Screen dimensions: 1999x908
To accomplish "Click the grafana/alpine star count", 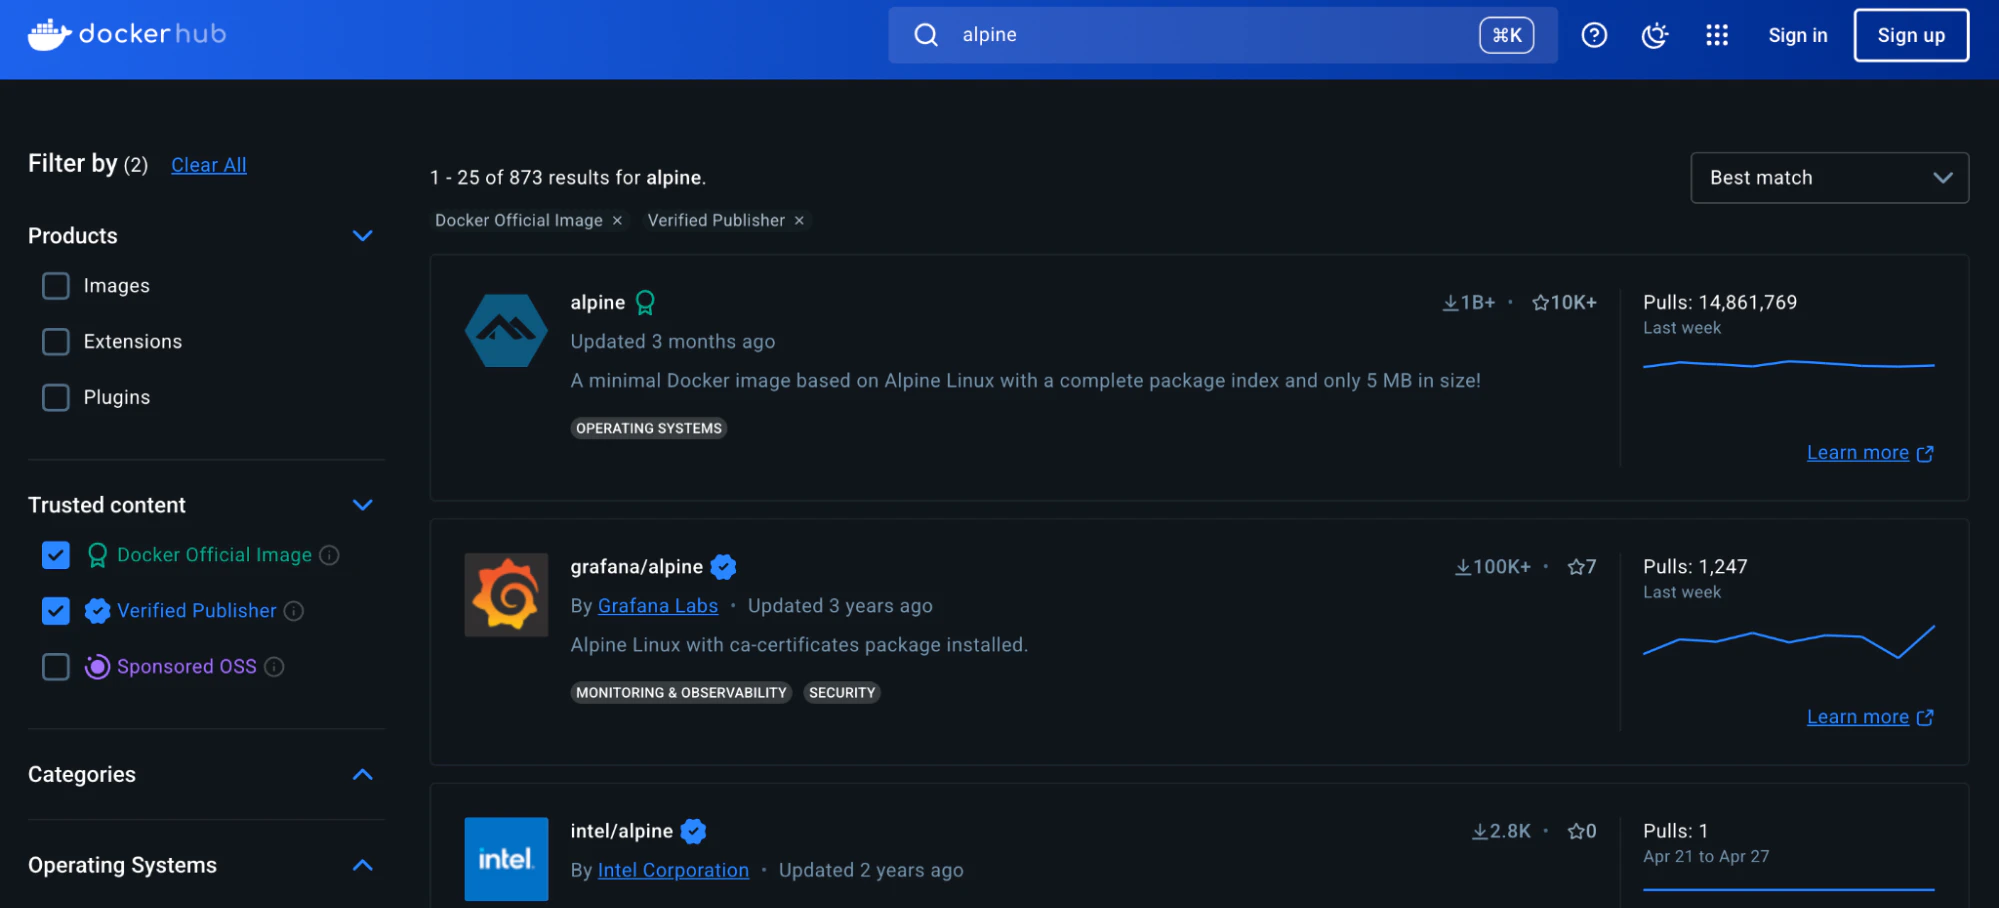I will [1581, 567].
